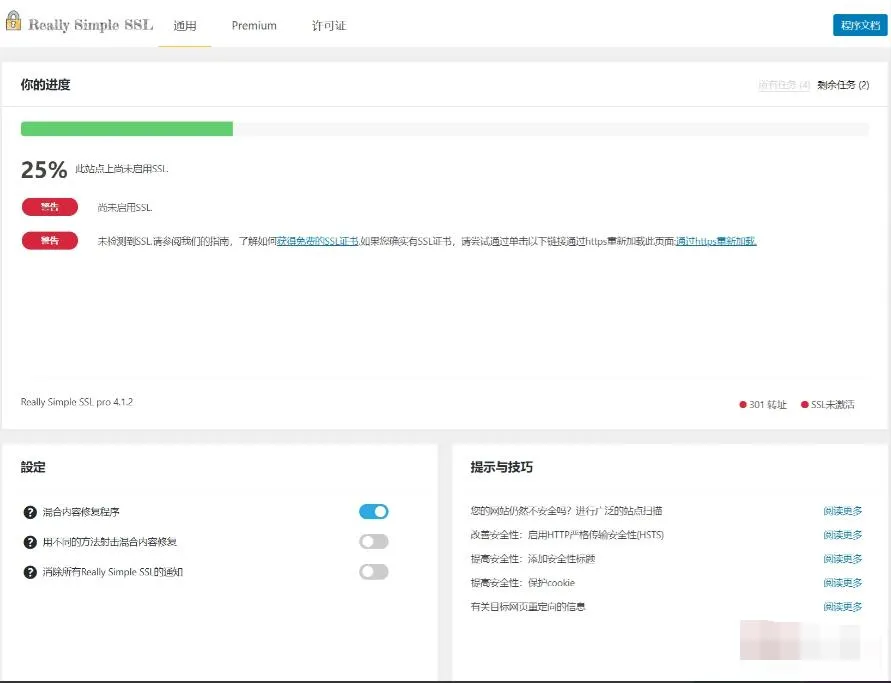
Task: Click the blue 程序文档 button
Action: coord(860,25)
